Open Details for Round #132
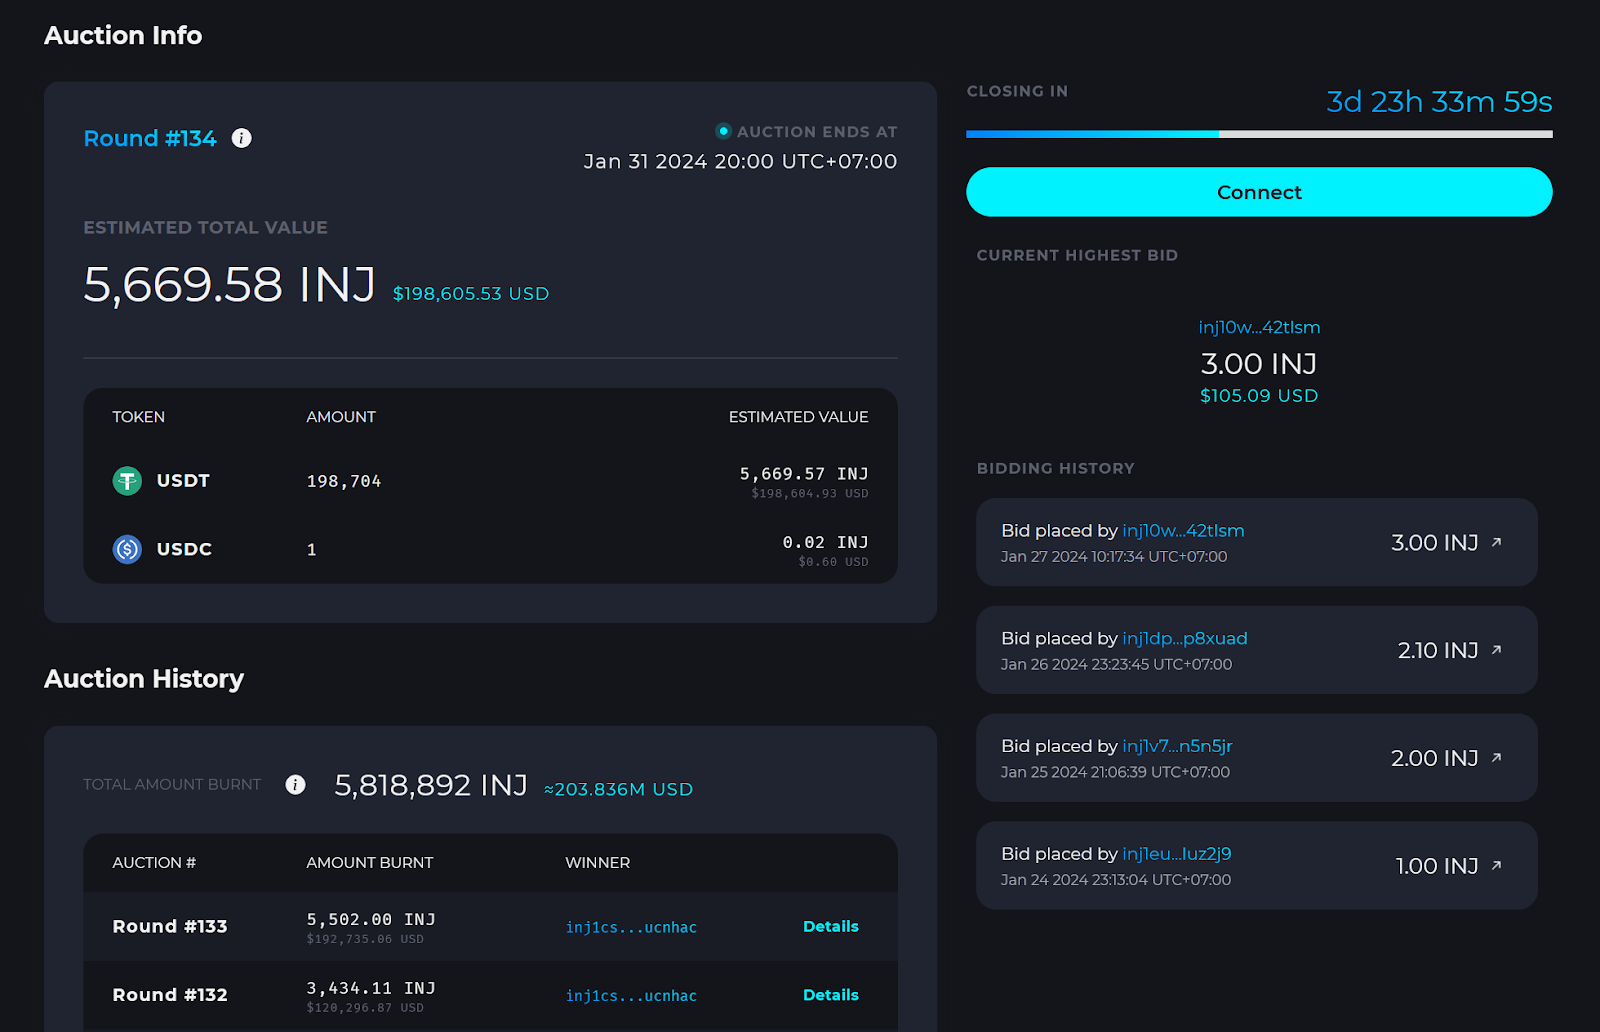Viewport: 1600px width, 1032px height. pos(831,995)
